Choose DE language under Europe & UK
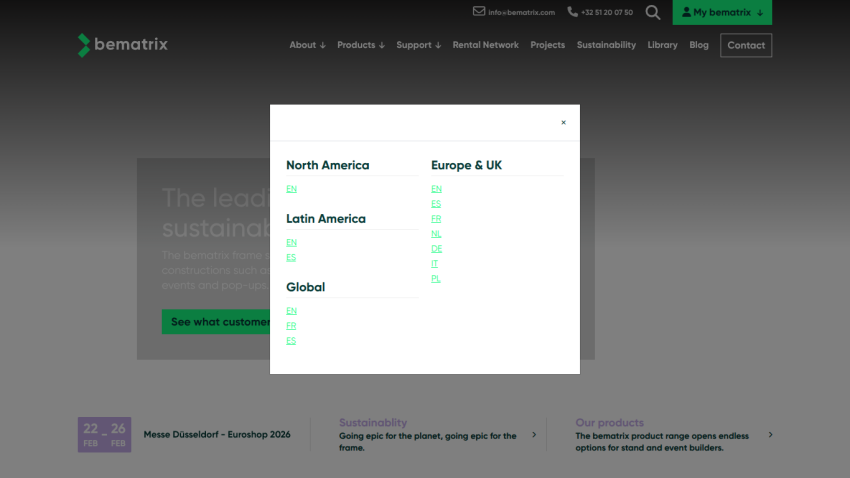This screenshot has height=478, width=850. tap(436, 248)
